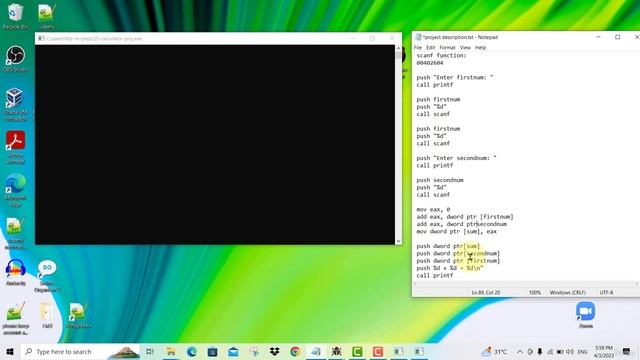Click the Notepad title bar icon
Screen dimensions: 640x360
[418, 37]
